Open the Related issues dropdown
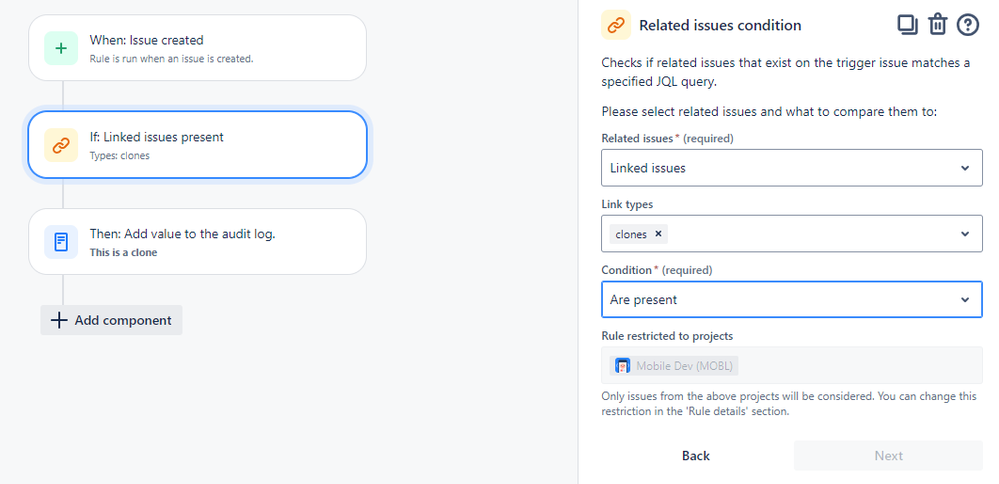The width and height of the screenshot is (999, 484). [x=791, y=168]
